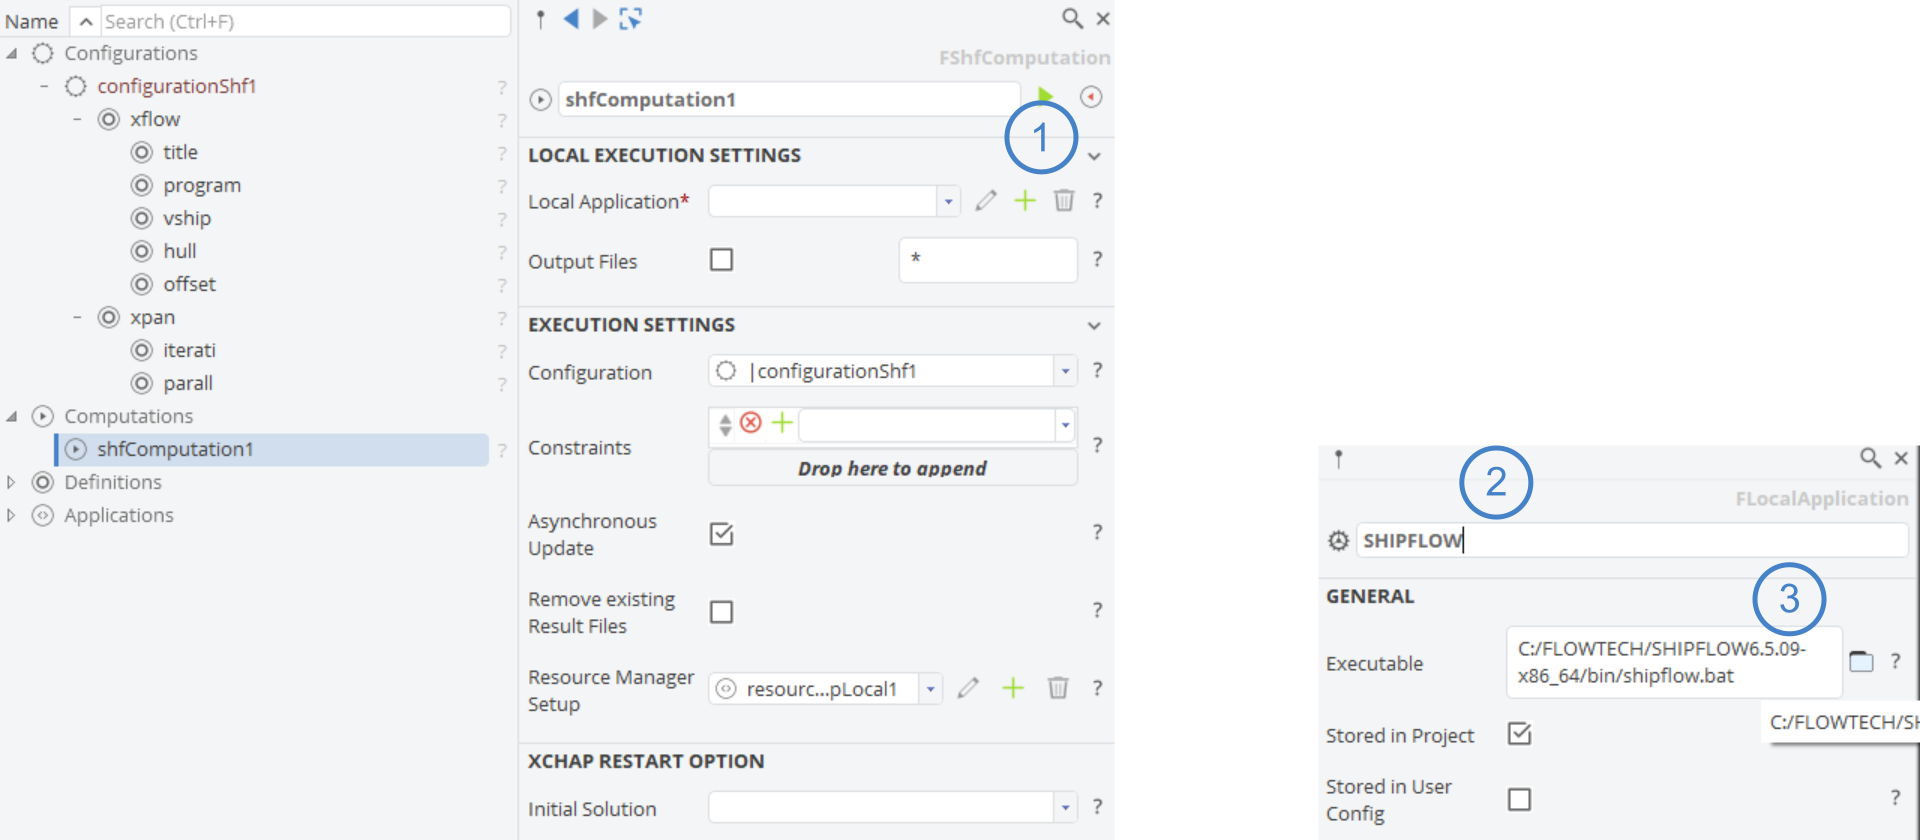Click the SHIPFLOW name input field
Screen dimensions: 1920x840
(x=1631, y=540)
